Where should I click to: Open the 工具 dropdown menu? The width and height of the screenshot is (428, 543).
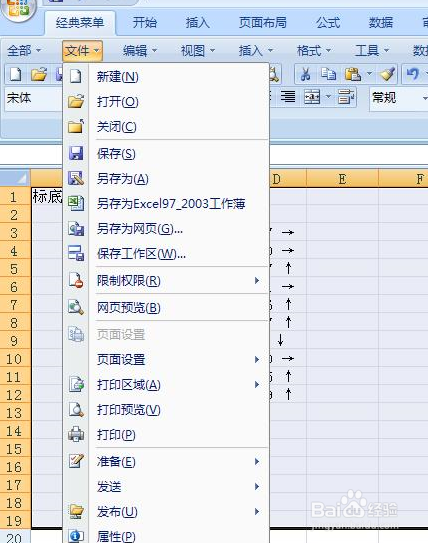tap(372, 51)
